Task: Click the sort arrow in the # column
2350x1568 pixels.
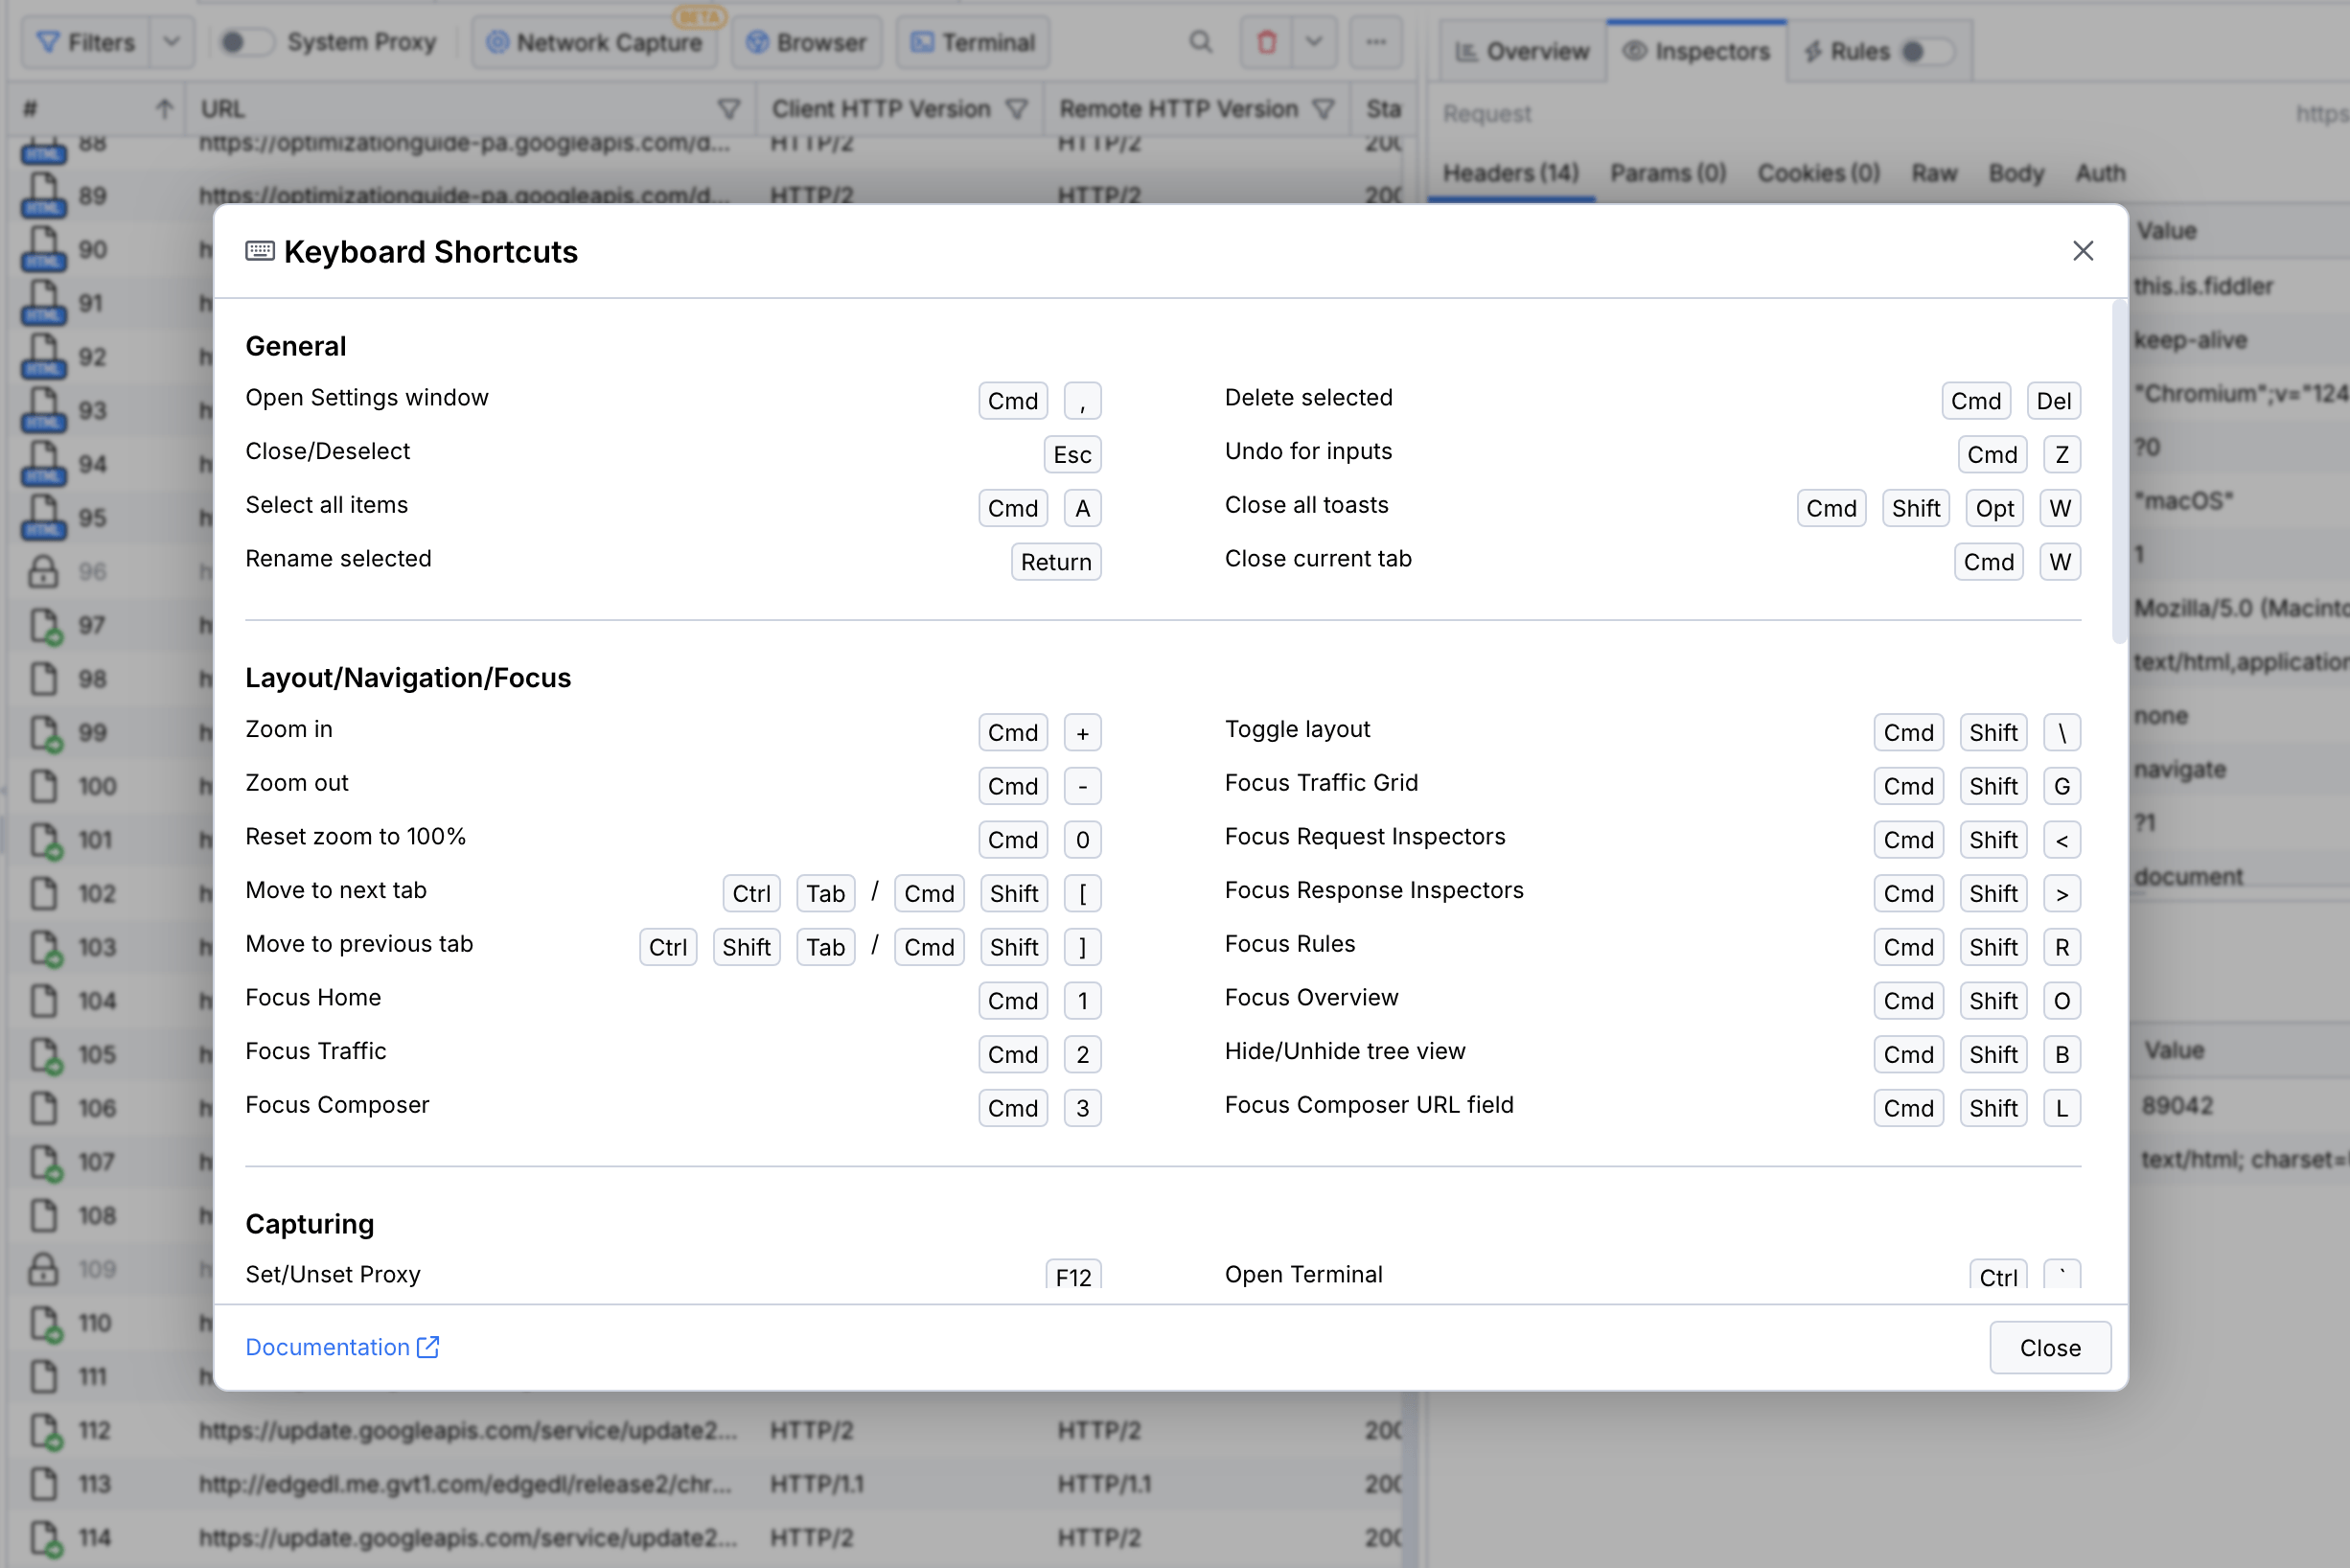Action: [x=165, y=109]
